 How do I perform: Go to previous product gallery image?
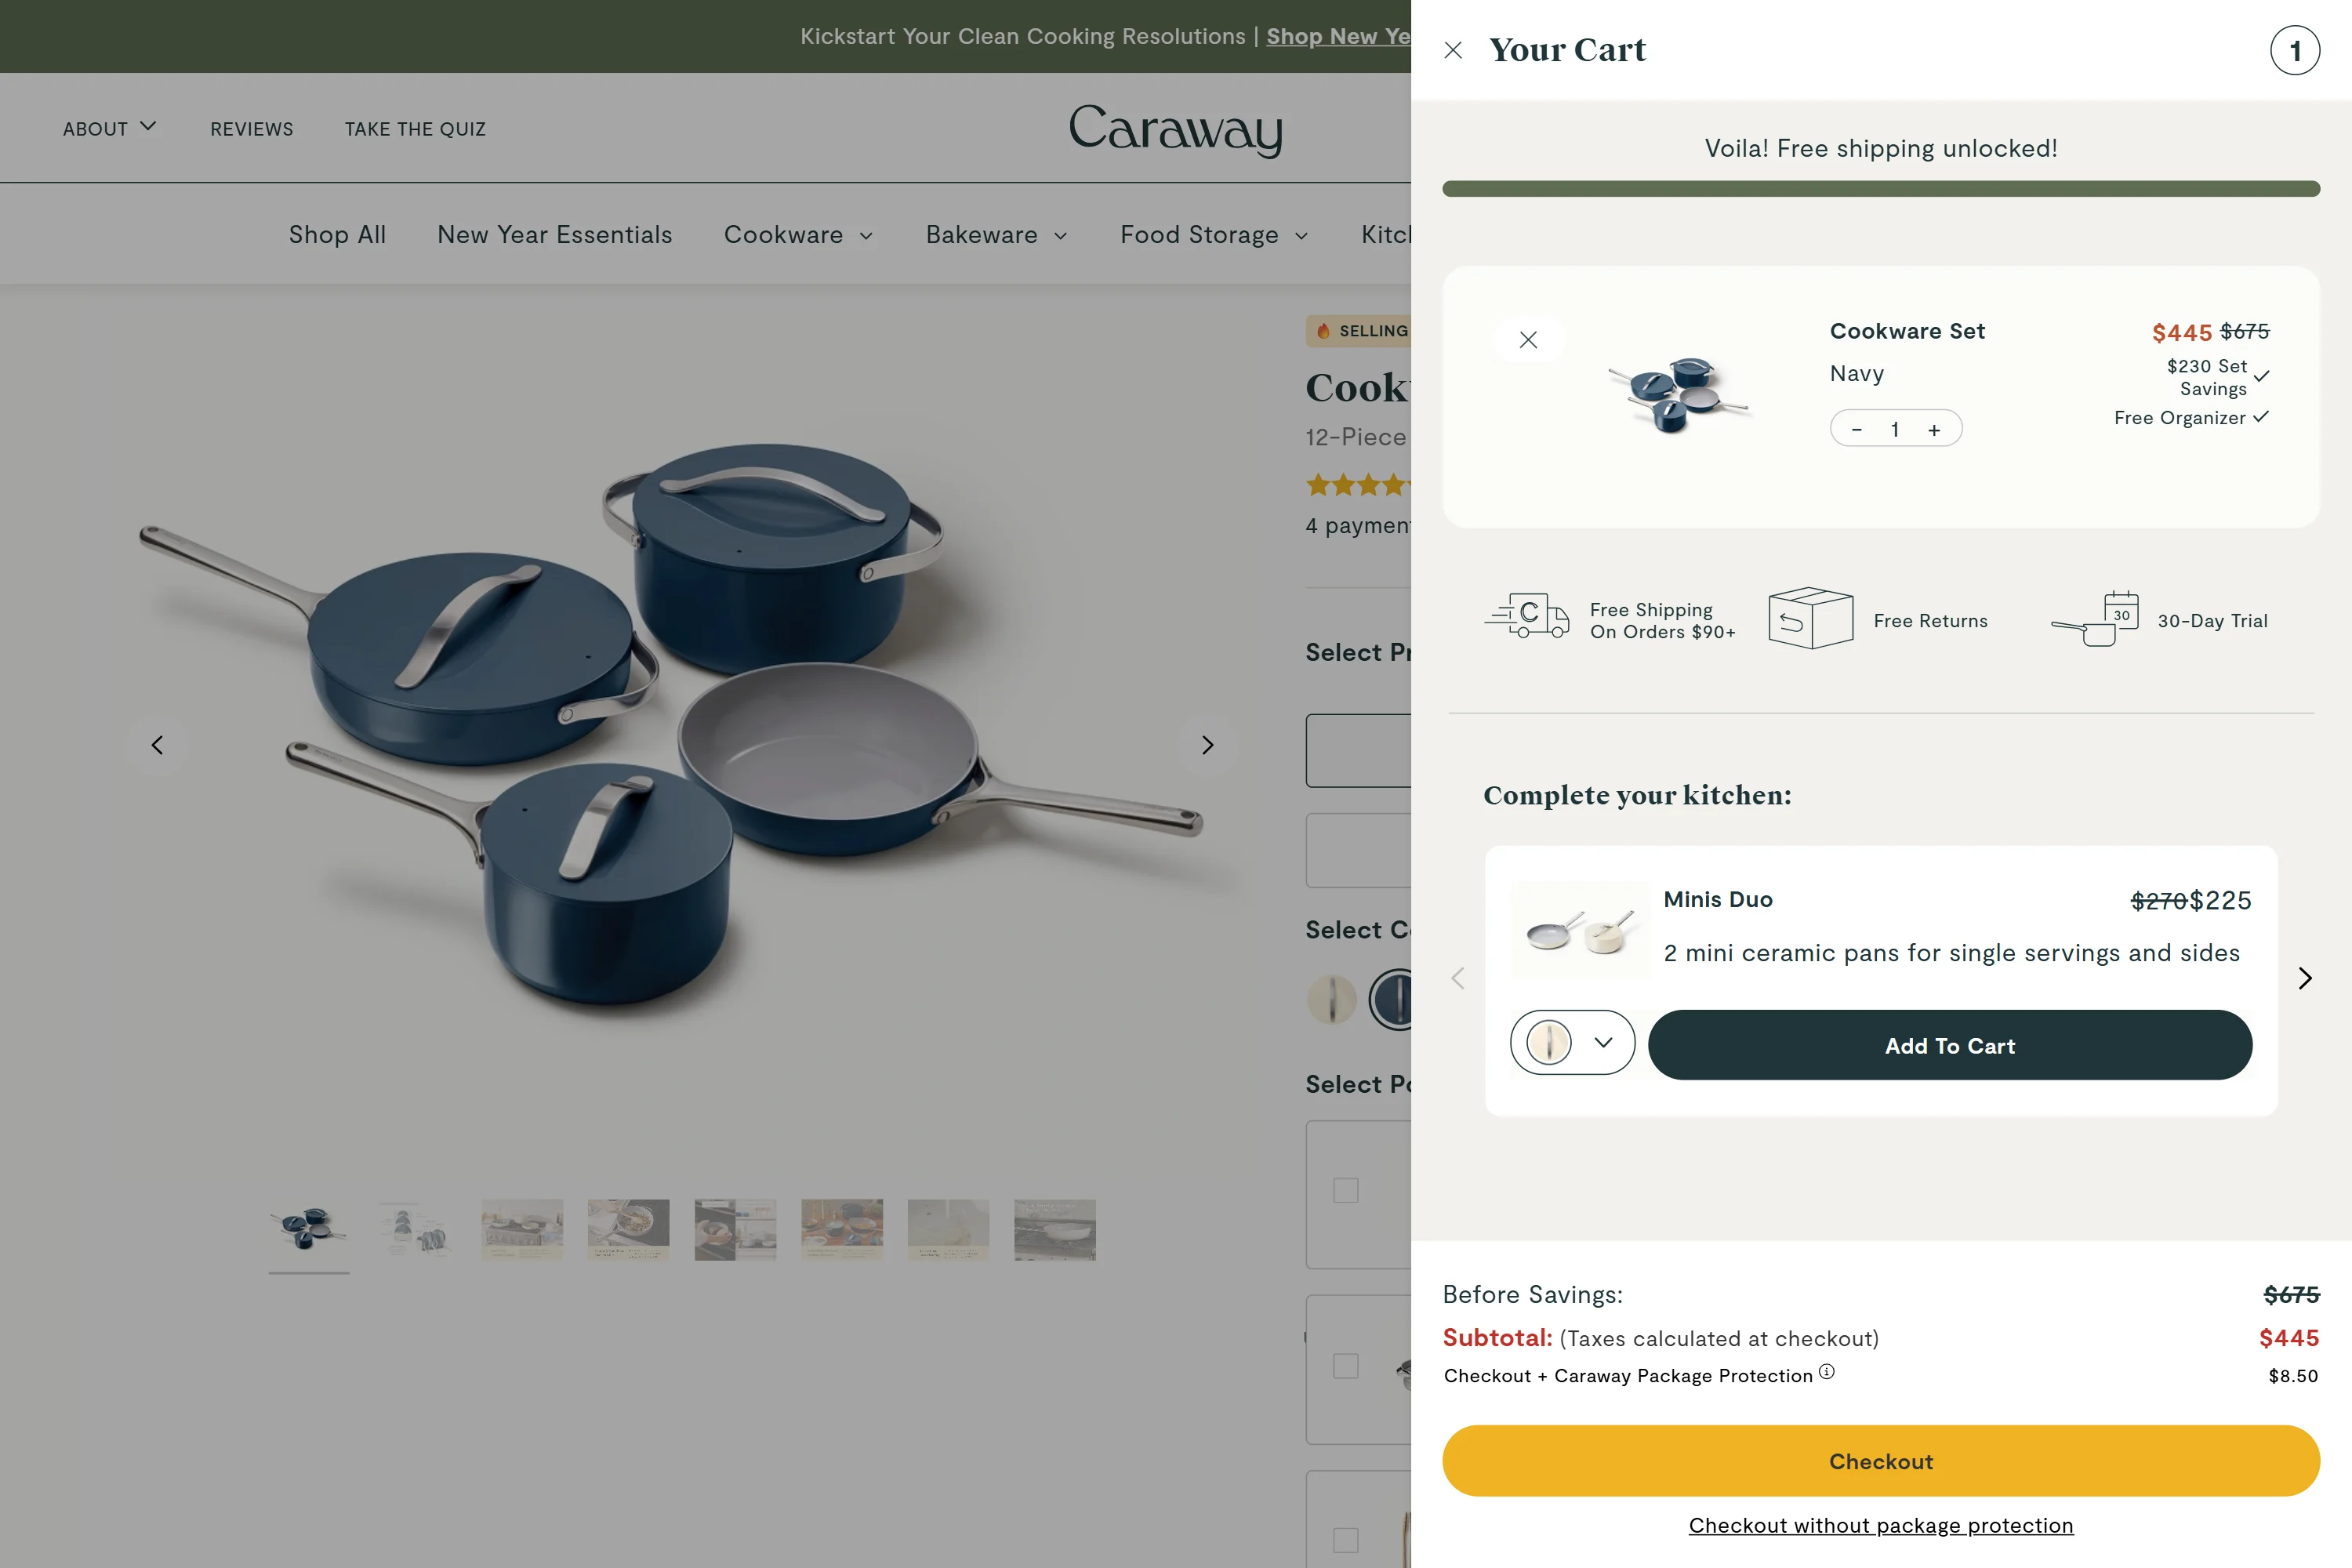click(x=157, y=745)
